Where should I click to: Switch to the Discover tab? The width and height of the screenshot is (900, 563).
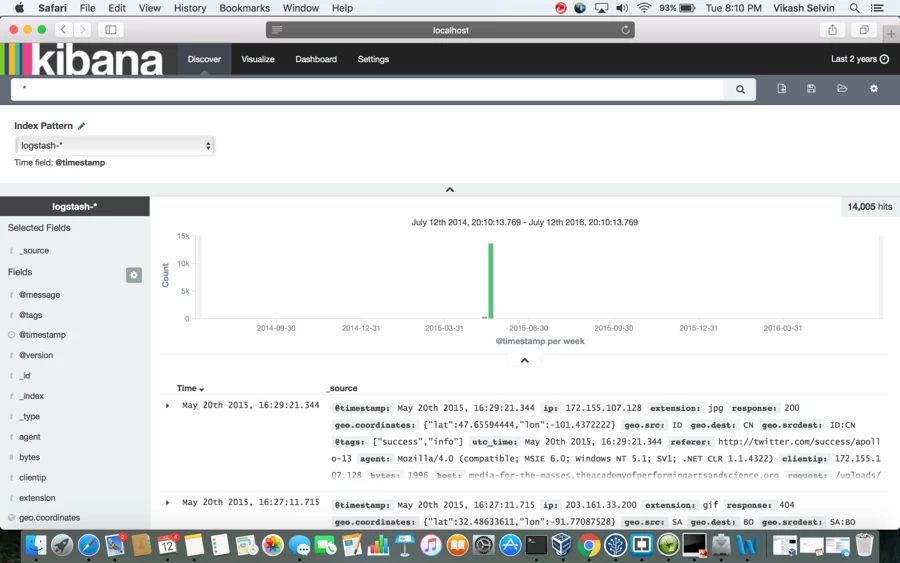pyautogui.click(x=204, y=59)
